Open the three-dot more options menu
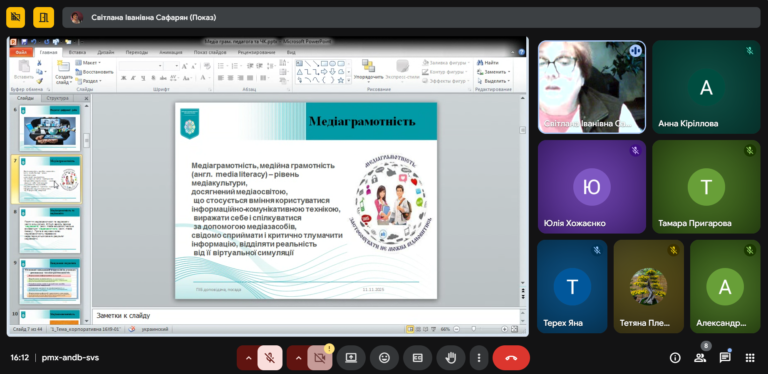This screenshot has height=374, width=768. 479,358
